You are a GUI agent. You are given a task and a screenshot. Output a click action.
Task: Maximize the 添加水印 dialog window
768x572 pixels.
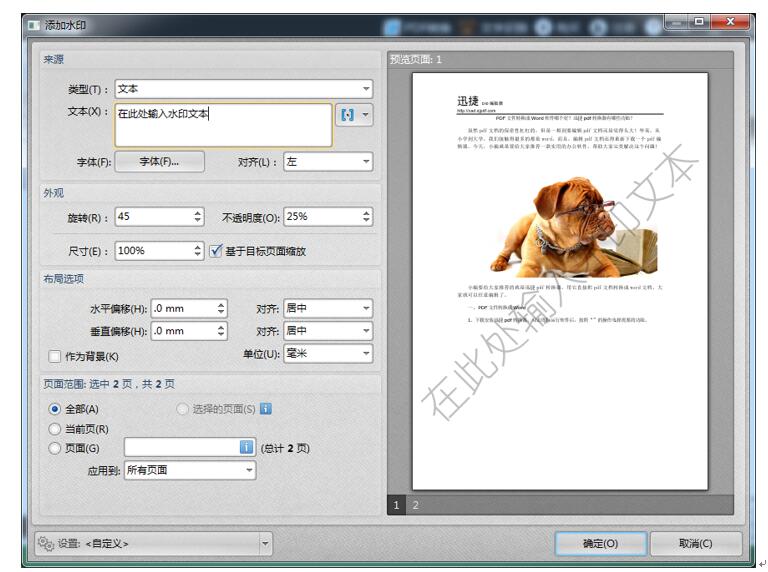[699, 22]
